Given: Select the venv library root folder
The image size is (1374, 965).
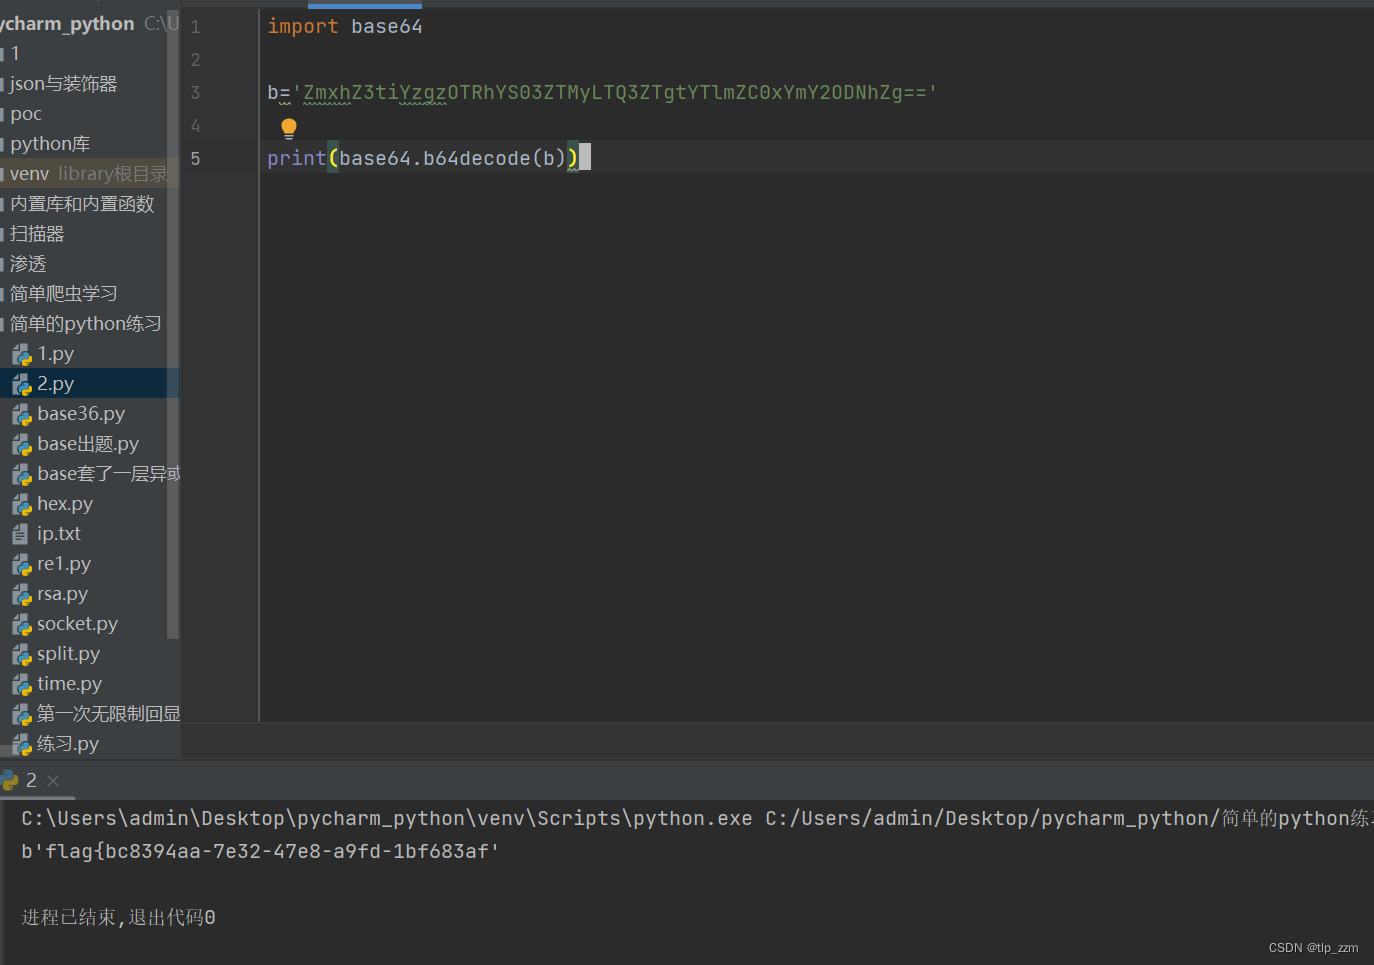Looking at the screenshot, I should click(88, 174).
